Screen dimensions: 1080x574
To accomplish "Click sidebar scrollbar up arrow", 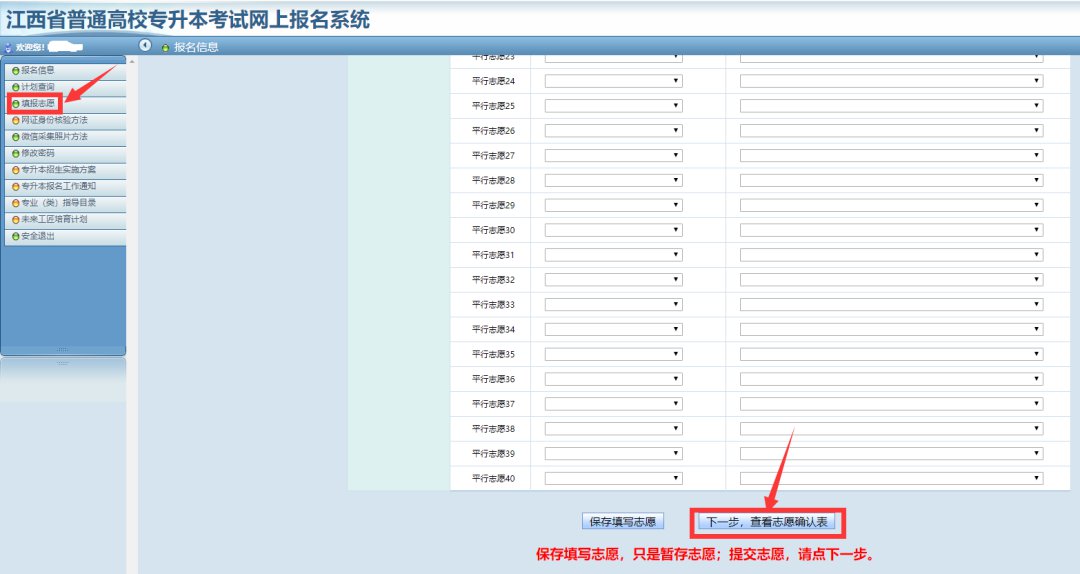I will pos(132,62).
